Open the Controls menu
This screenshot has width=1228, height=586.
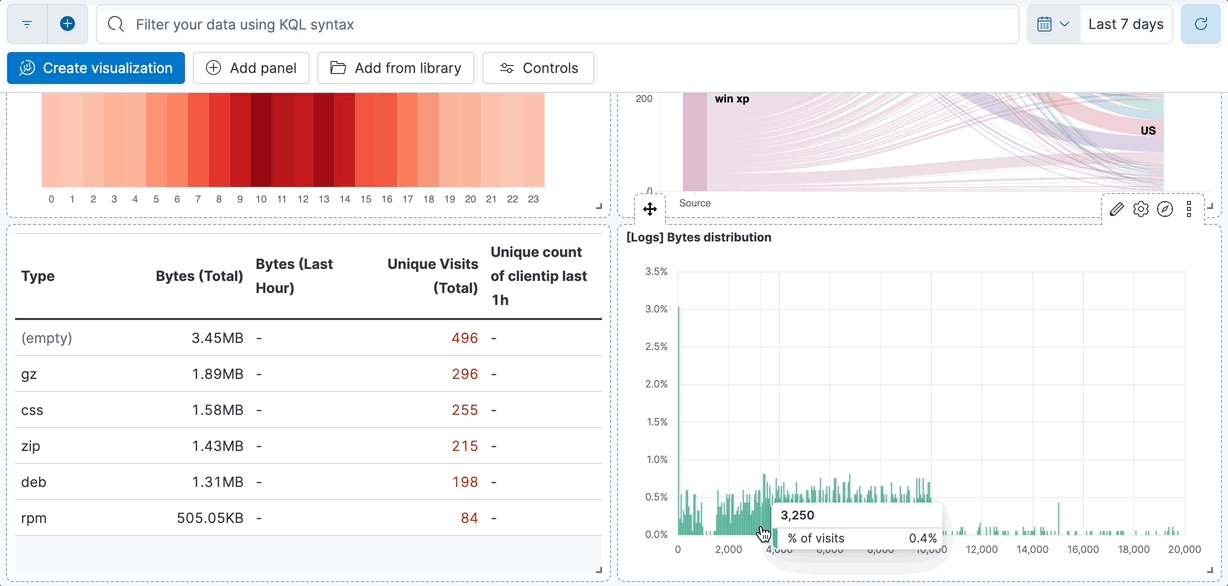(538, 68)
